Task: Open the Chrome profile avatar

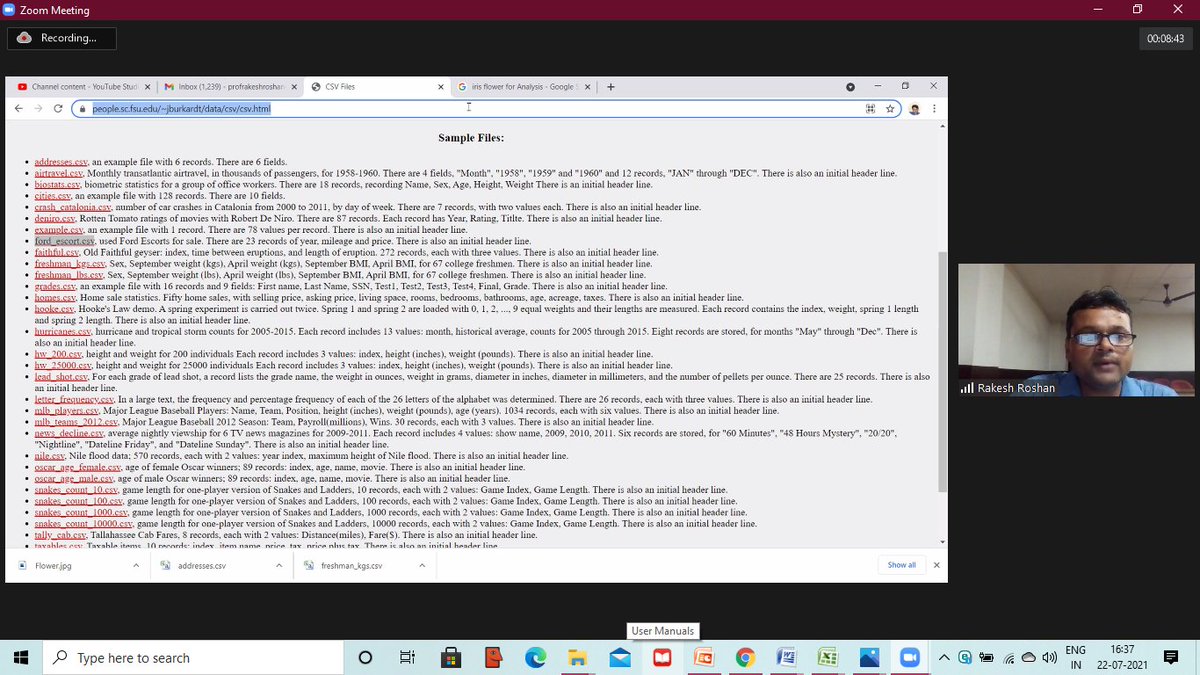Action: pyautogui.click(x=914, y=108)
